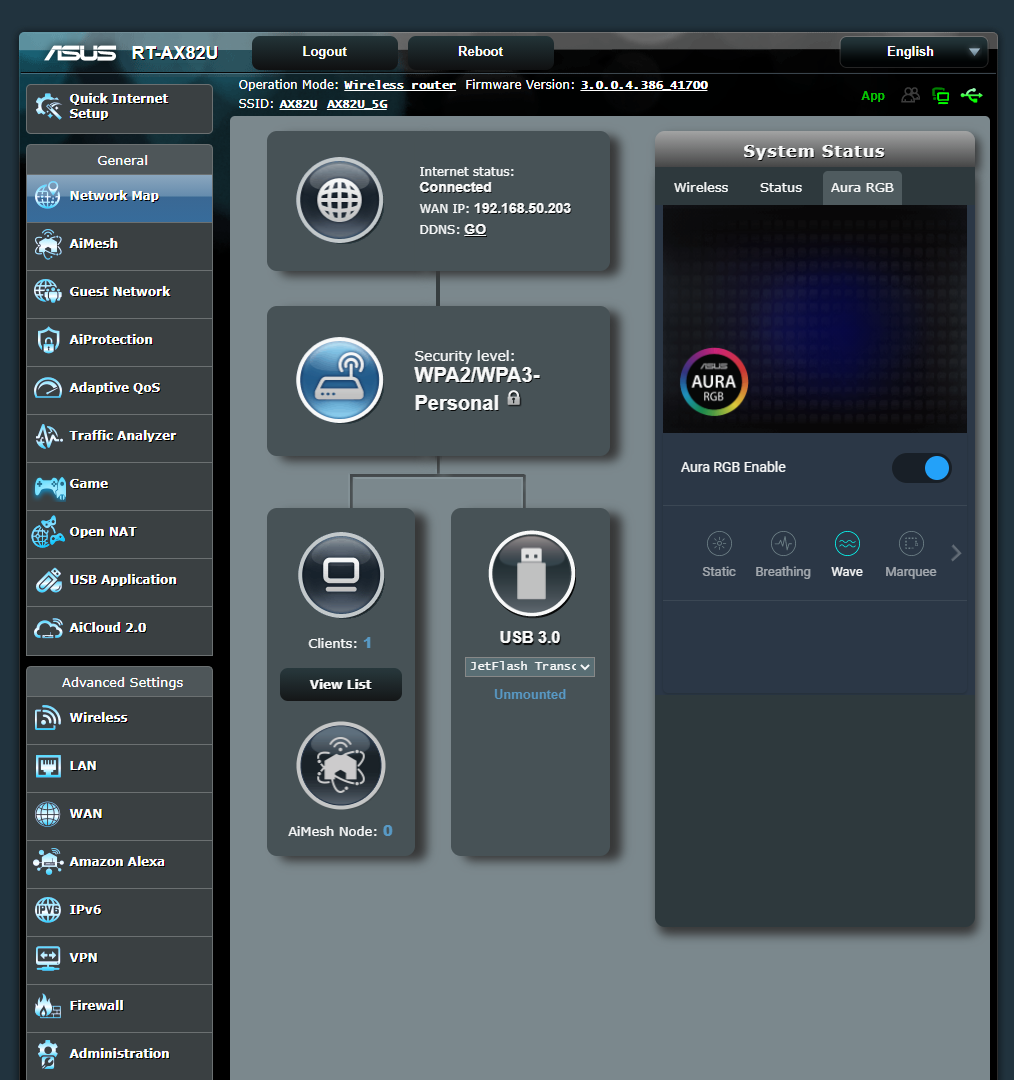Show more lighting effects with right chevron
The width and height of the screenshot is (1014, 1080).
(x=956, y=553)
